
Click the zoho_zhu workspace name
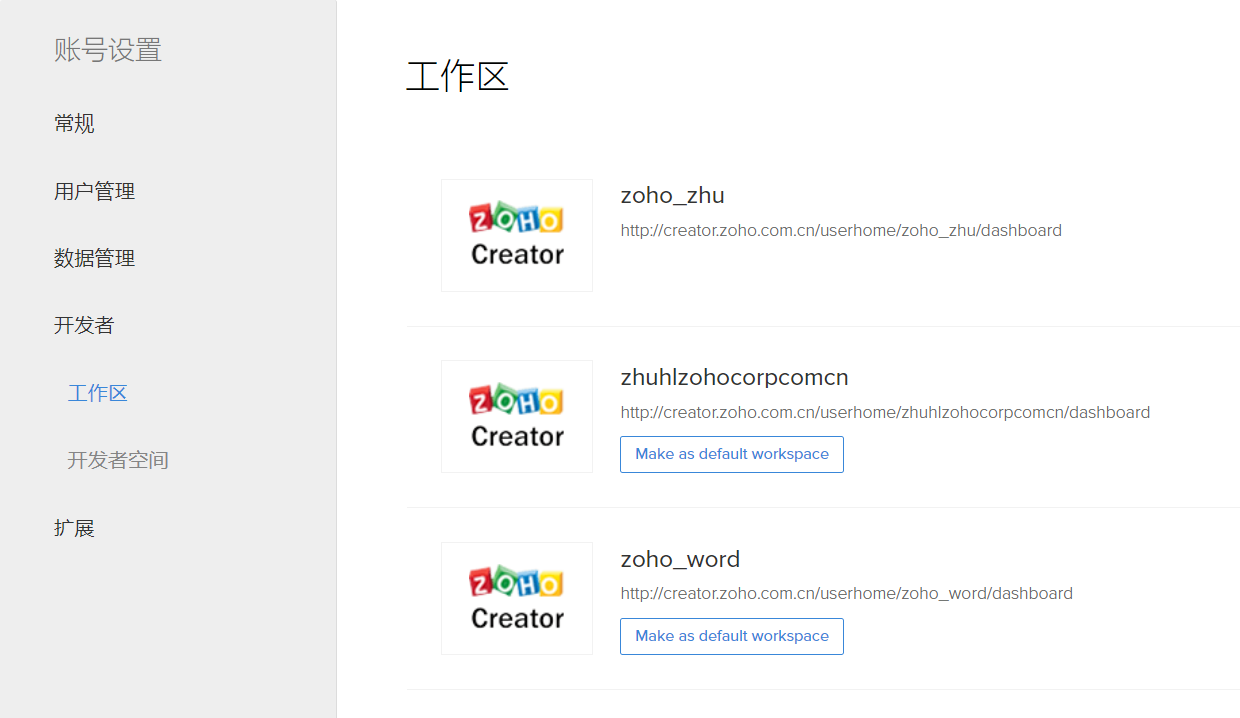pyautogui.click(x=672, y=195)
